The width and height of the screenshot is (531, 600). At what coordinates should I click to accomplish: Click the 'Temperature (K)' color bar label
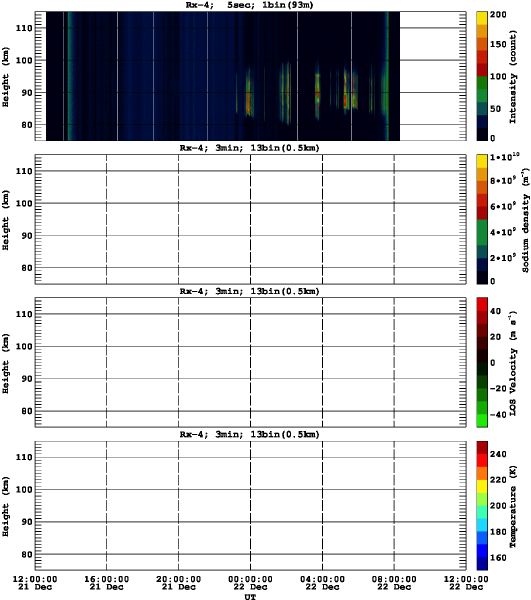tap(513, 506)
